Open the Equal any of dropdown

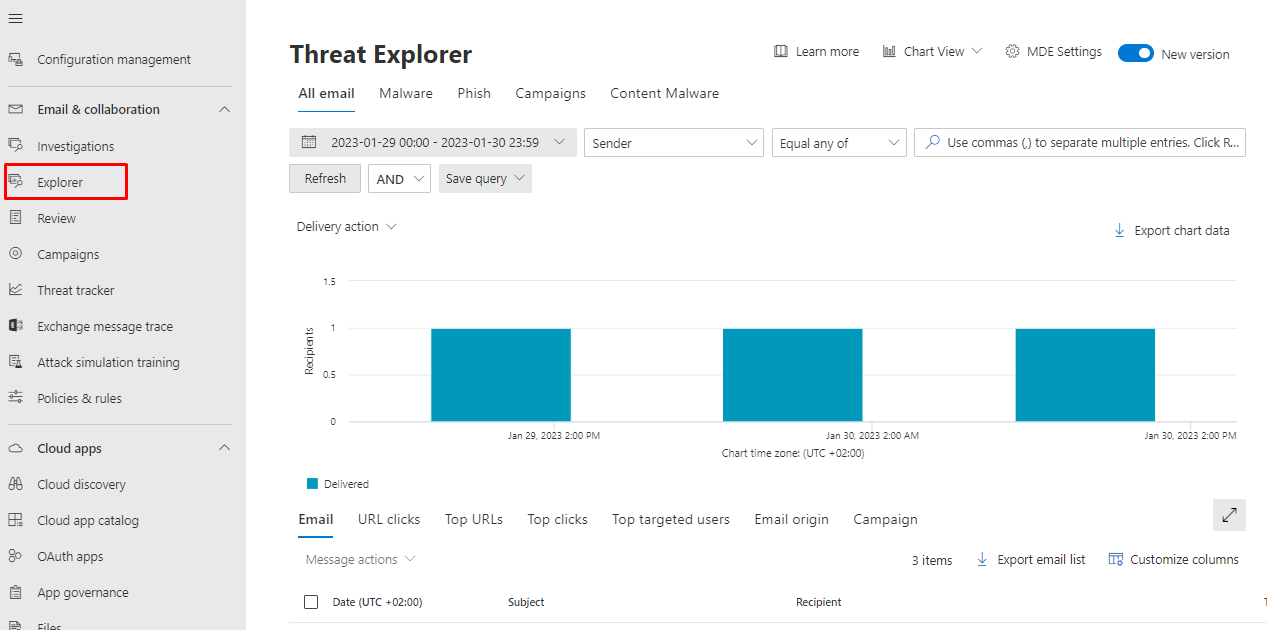click(839, 143)
